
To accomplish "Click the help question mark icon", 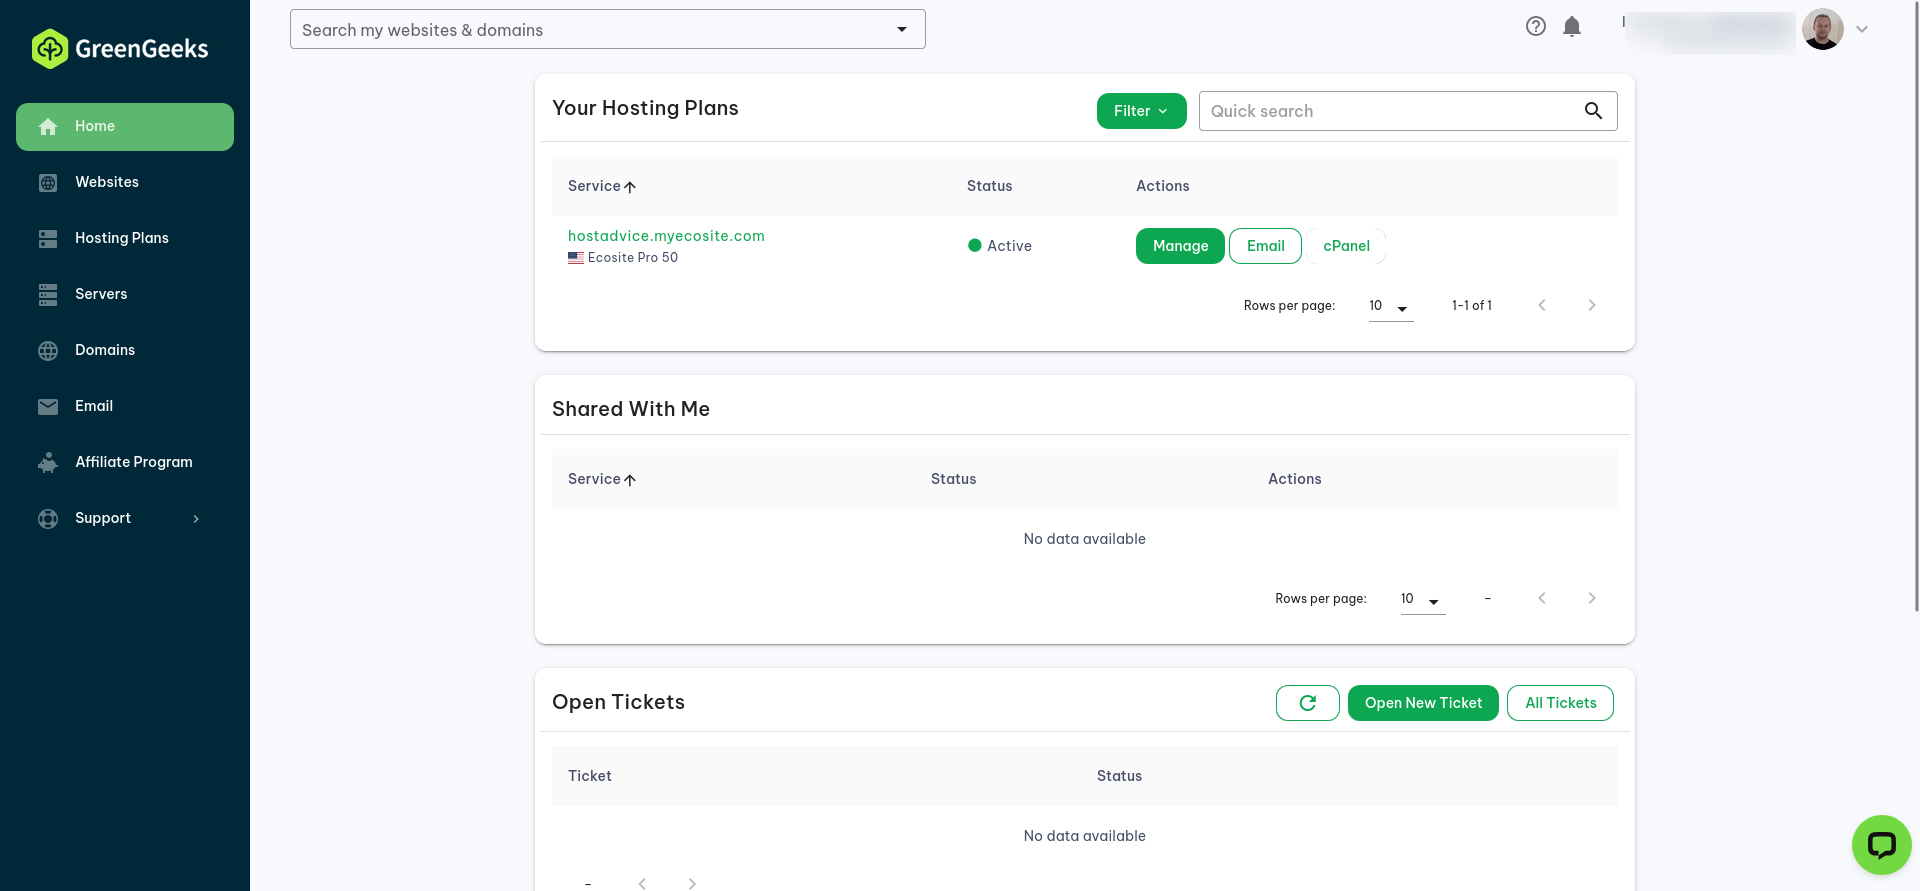I will tap(1536, 27).
